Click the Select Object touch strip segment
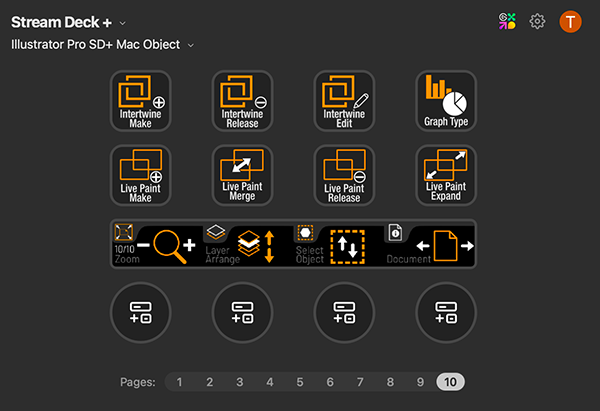Screen dimensions: 600x411 click(x=338, y=244)
